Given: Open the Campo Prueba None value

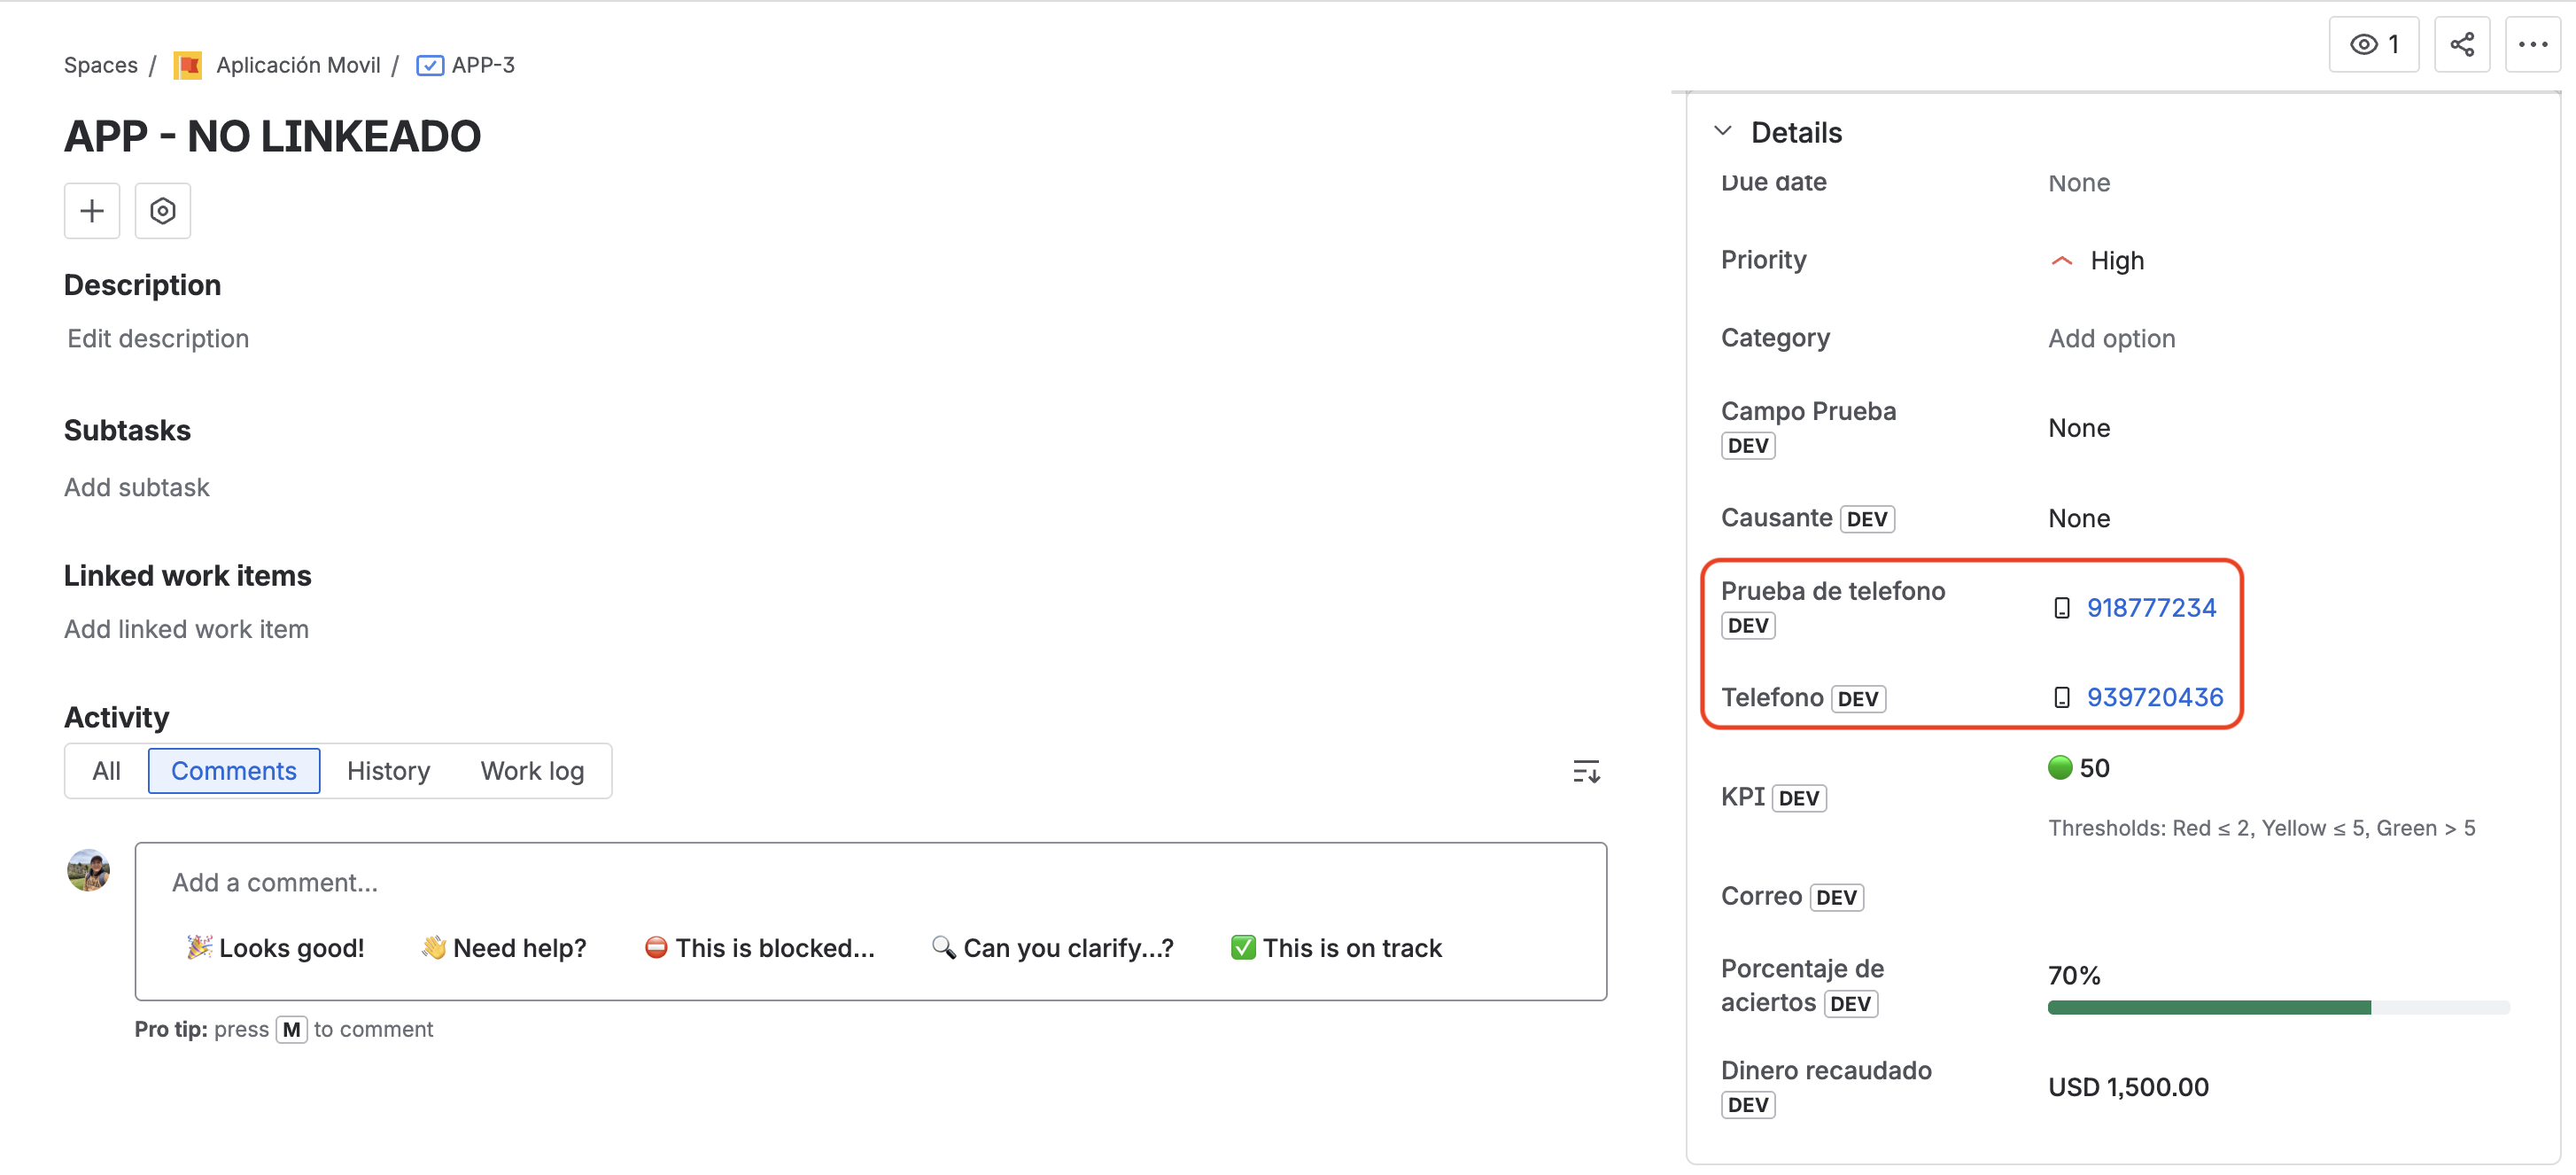Looking at the screenshot, I should click(x=2079, y=428).
